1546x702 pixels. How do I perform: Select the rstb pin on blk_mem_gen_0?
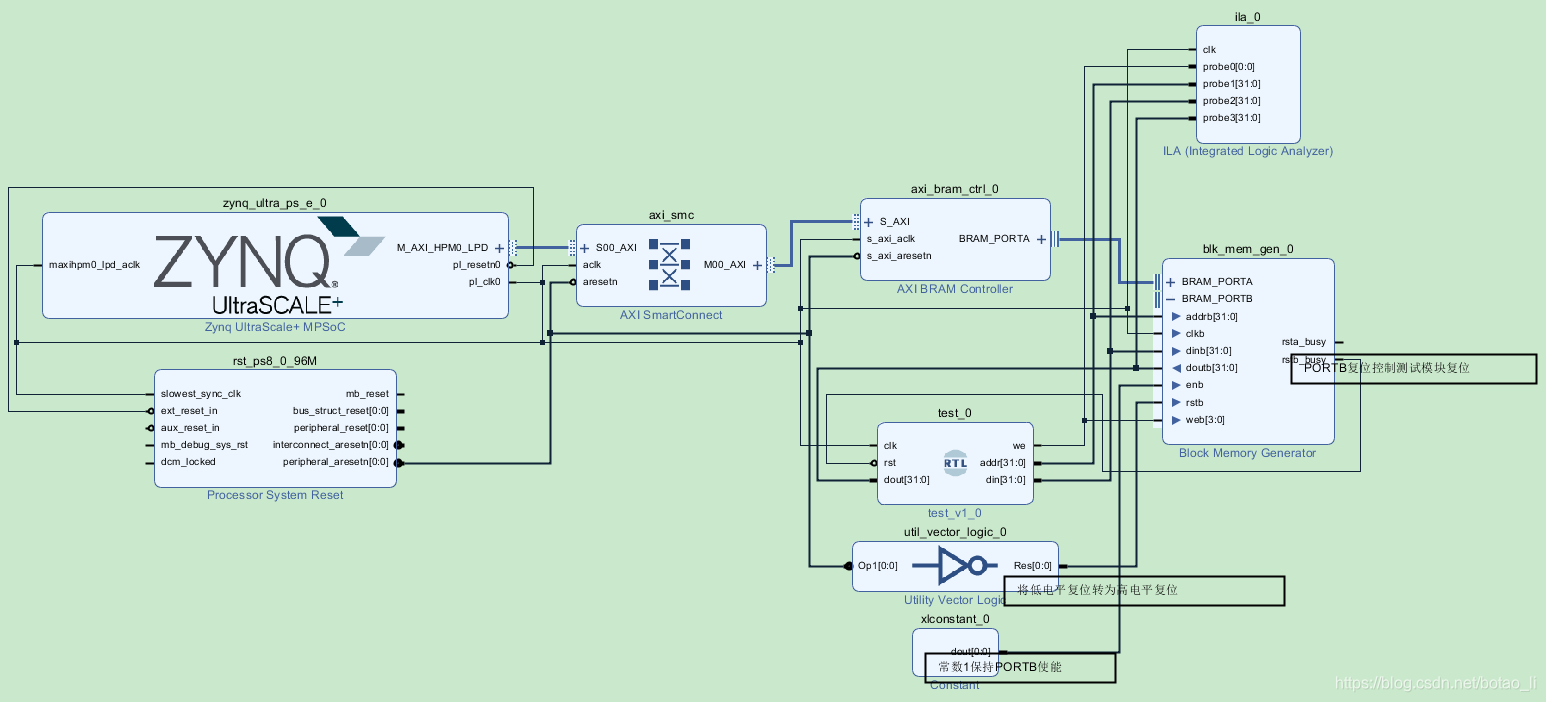point(1194,402)
